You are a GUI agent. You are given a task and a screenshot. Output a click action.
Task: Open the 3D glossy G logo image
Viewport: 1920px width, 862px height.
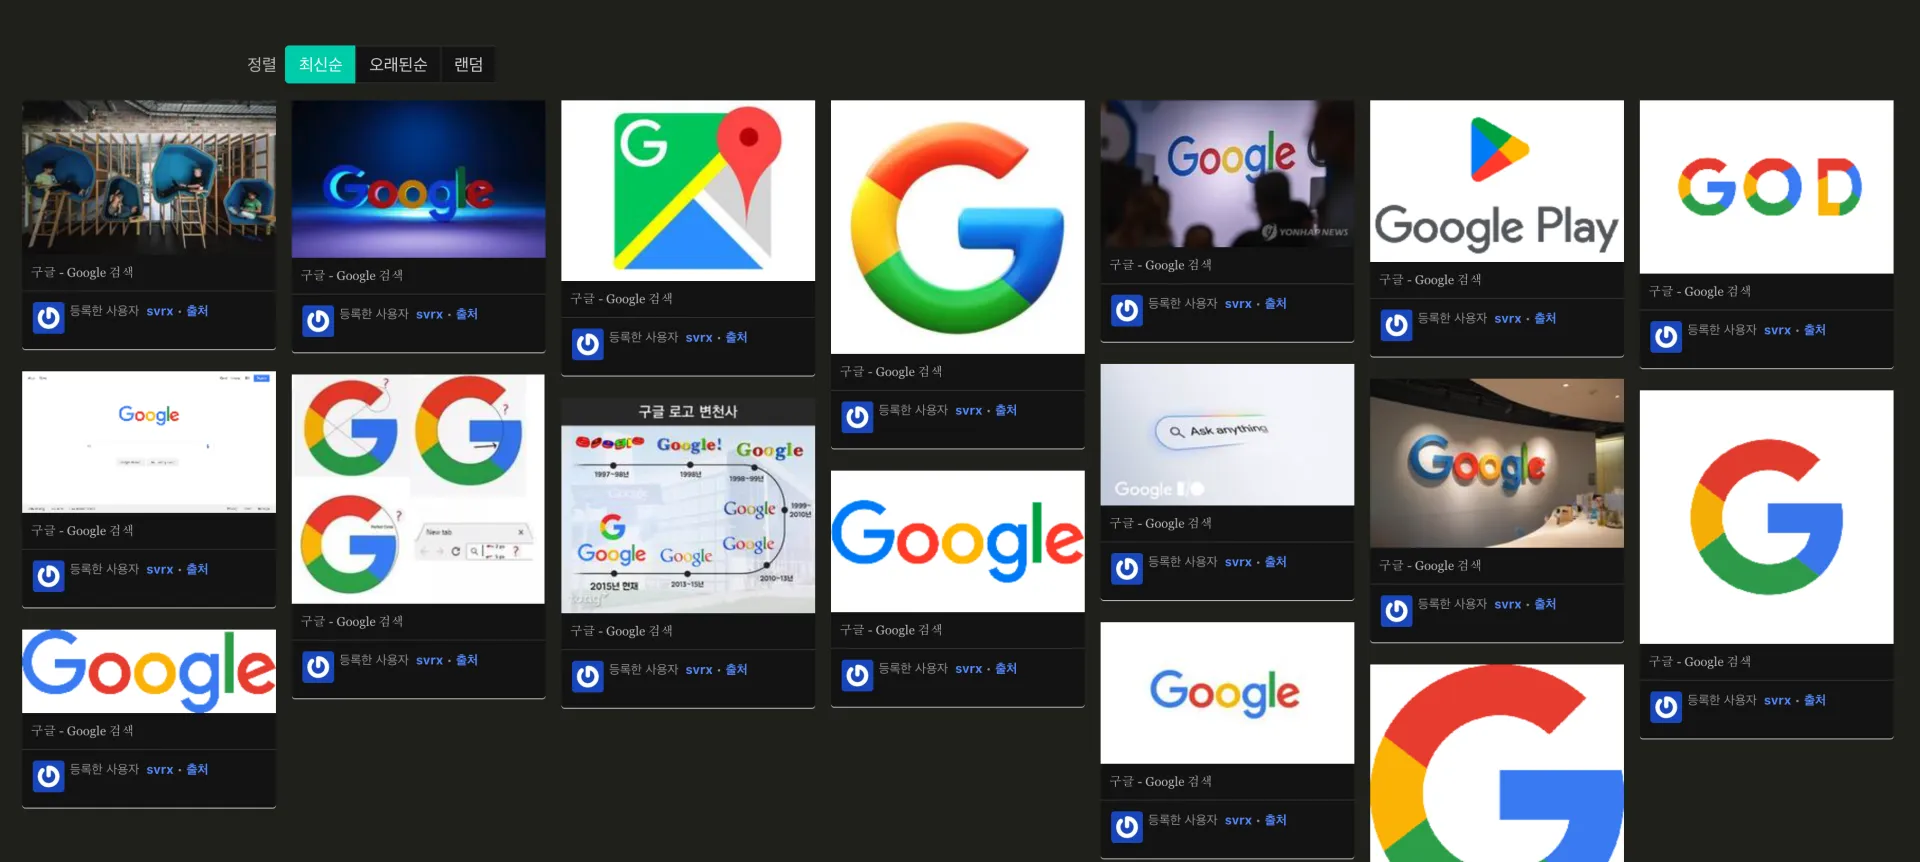pos(957,227)
